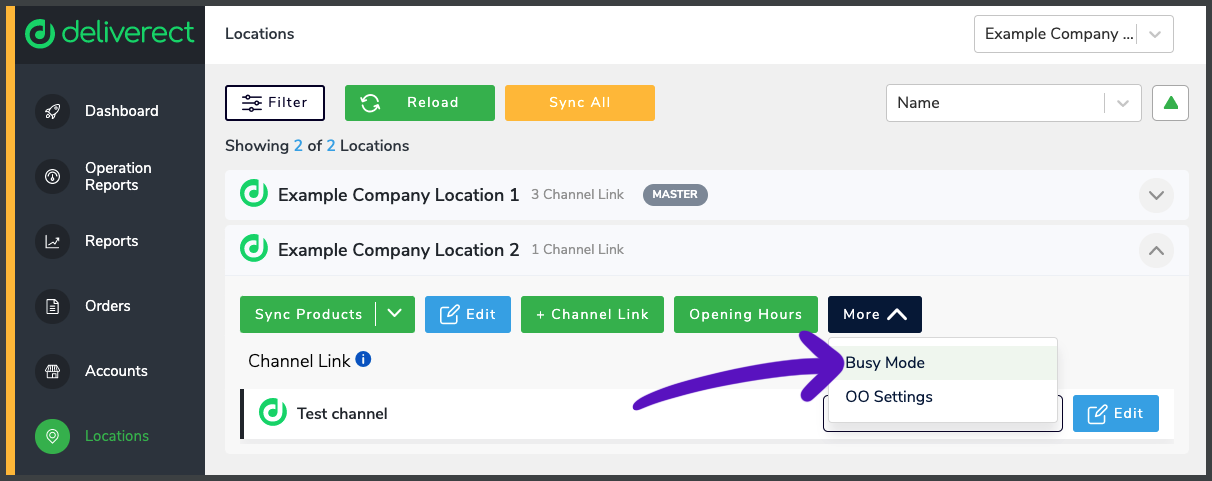The height and width of the screenshot is (481, 1212).
Task: Open Reports chart icon
Action: pyautogui.click(x=52, y=241)
